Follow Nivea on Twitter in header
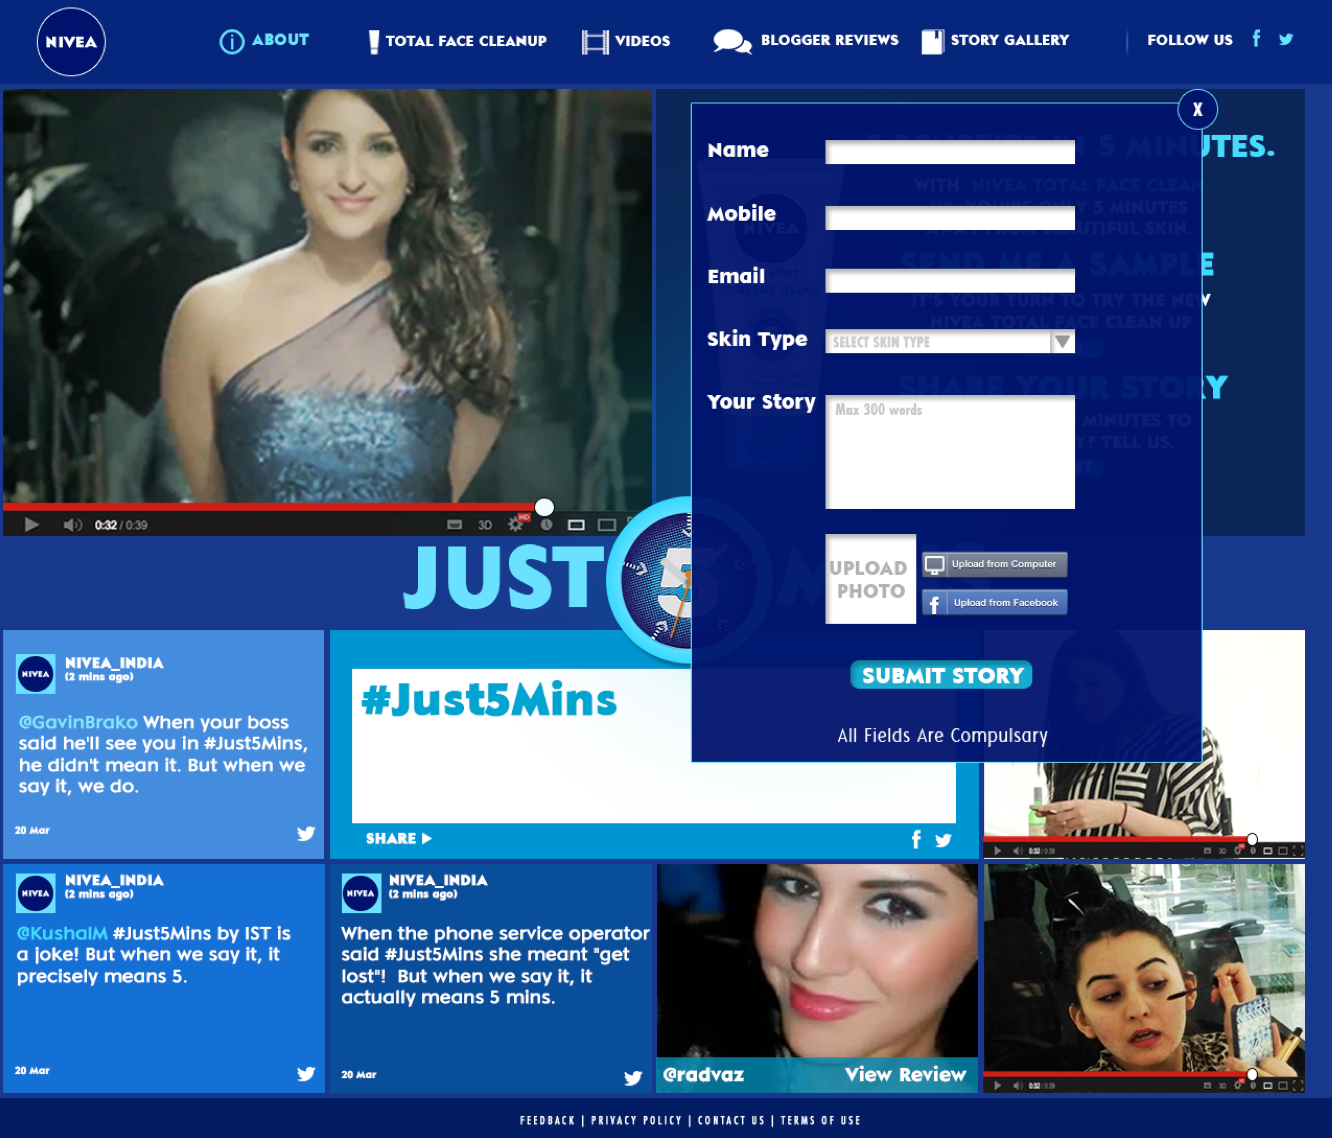Image resolution: width=1332 pixels, height=1138 pixels. (x=1286, y=40)
